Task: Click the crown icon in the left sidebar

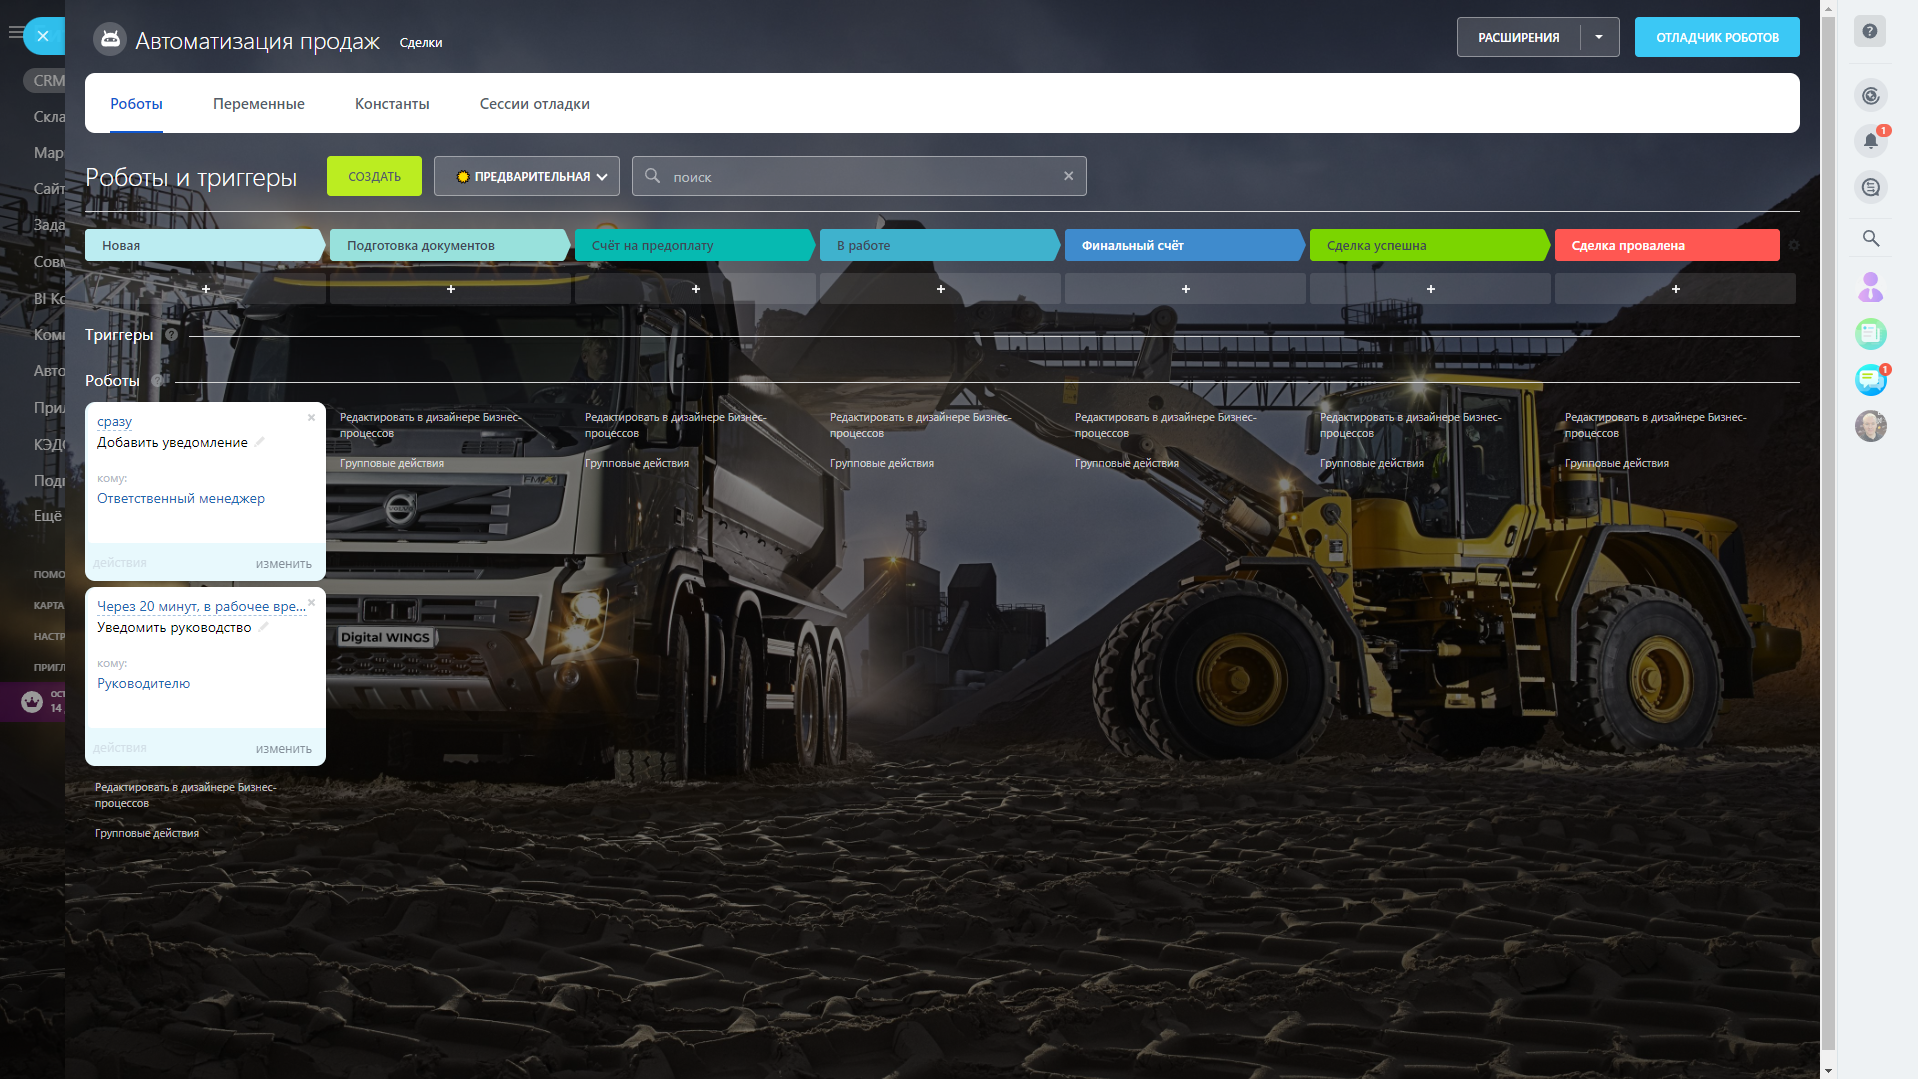Action: point(32,702)
